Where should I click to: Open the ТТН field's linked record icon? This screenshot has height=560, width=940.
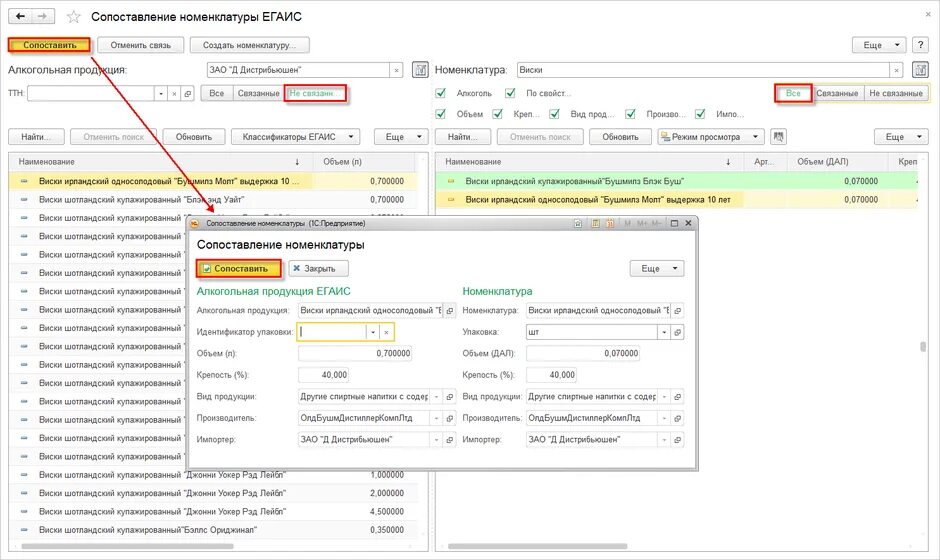tap(188, 94)
